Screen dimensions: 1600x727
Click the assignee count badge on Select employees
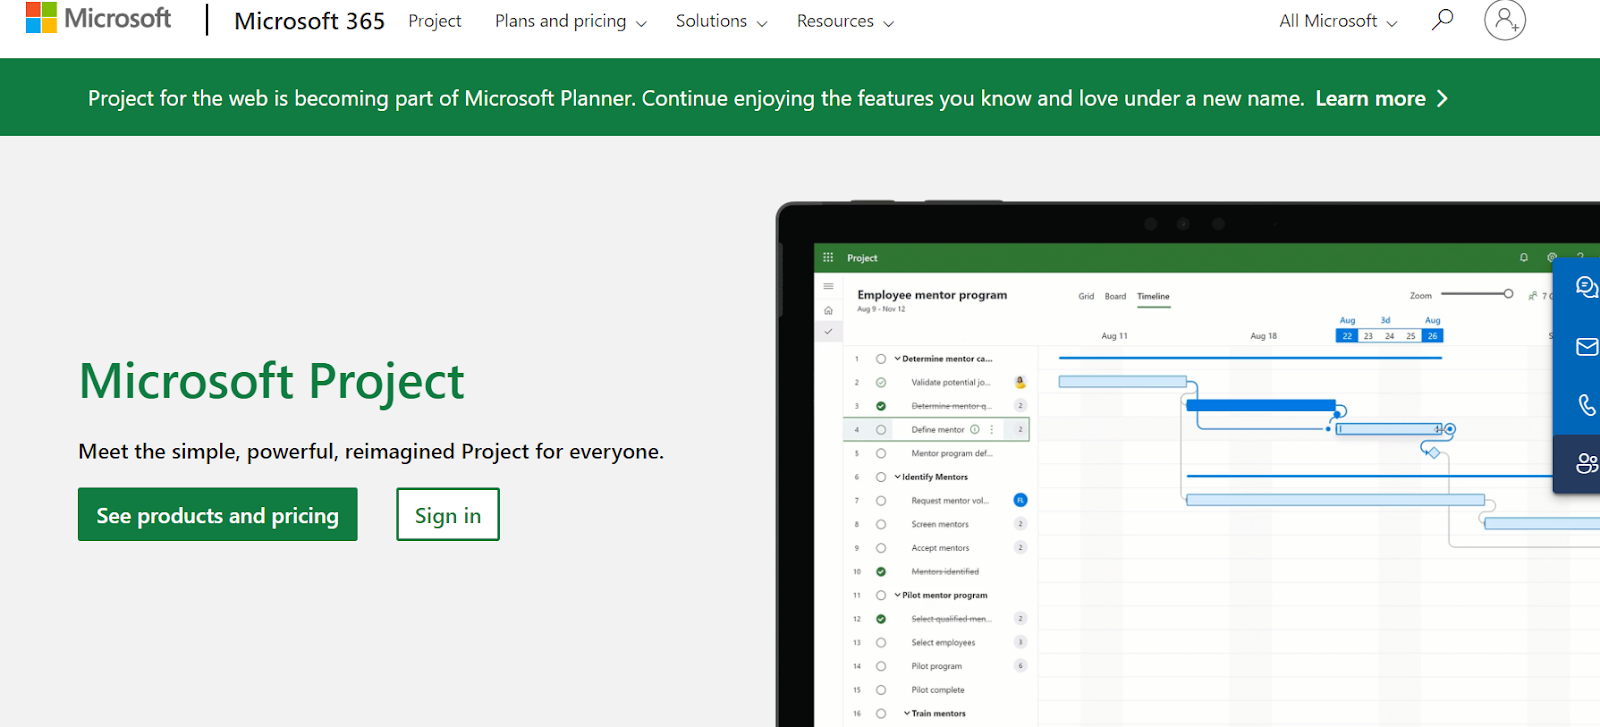click(1020, 642)
